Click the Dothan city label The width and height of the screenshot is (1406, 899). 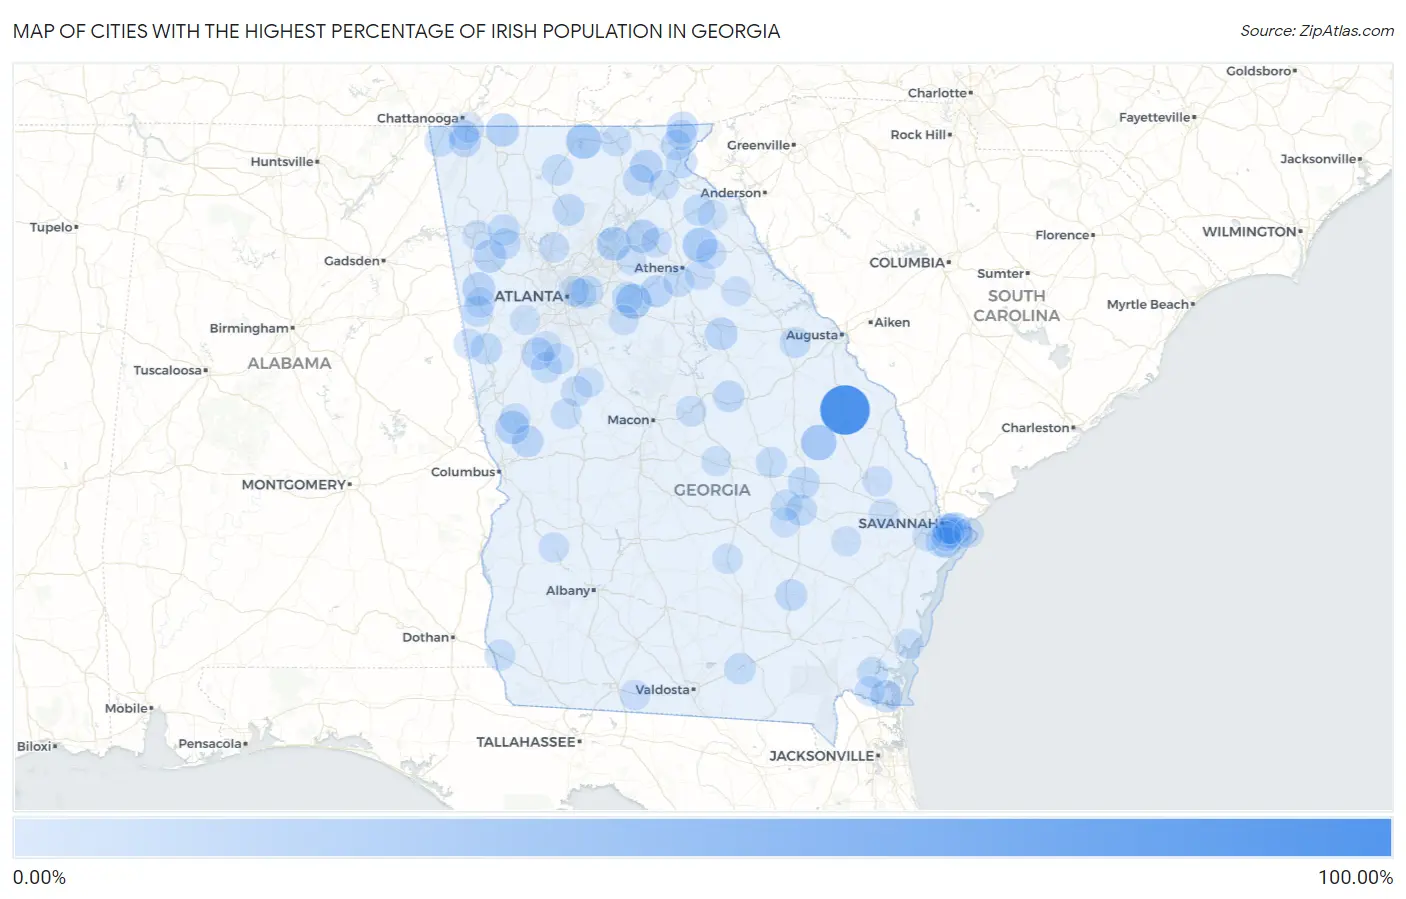(x=426, y=637)
